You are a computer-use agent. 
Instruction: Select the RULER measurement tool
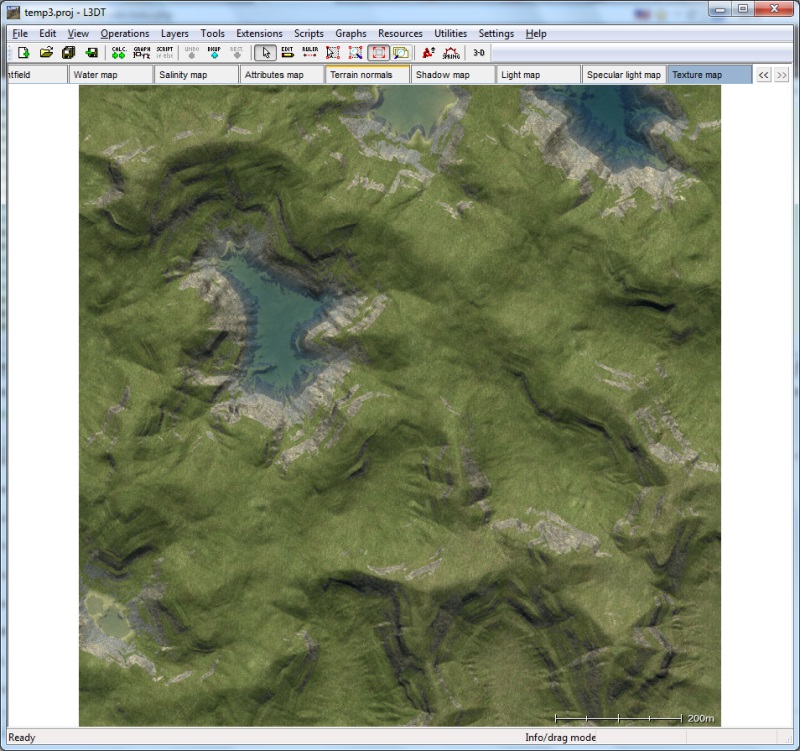pos(310,53)
